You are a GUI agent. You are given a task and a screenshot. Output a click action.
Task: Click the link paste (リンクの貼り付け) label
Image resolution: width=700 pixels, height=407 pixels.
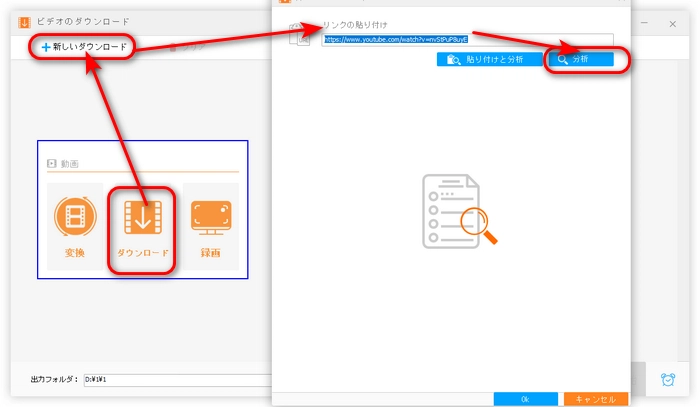[354, 25]
